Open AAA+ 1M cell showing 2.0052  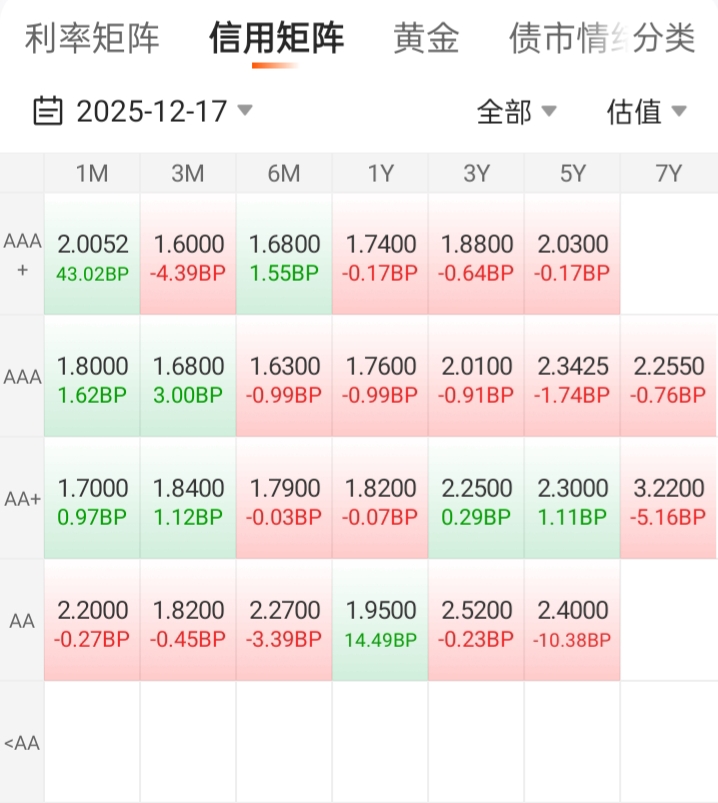(x=92, y=255)
